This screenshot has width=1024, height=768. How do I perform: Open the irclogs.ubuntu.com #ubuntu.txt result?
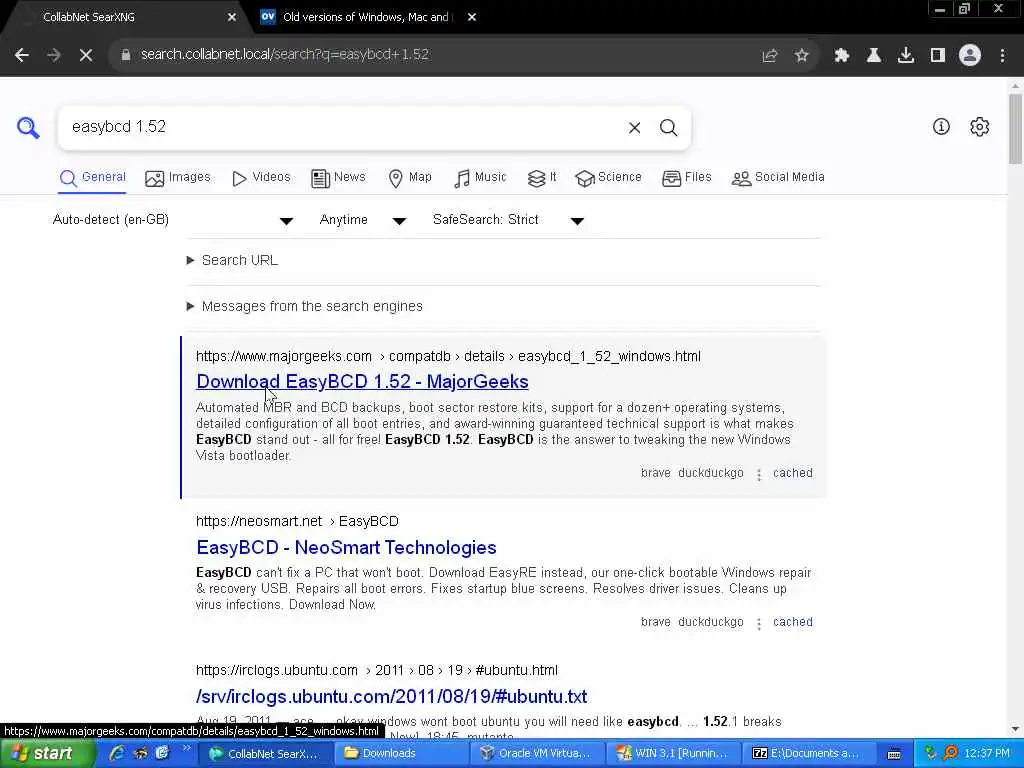click(391, 697)
